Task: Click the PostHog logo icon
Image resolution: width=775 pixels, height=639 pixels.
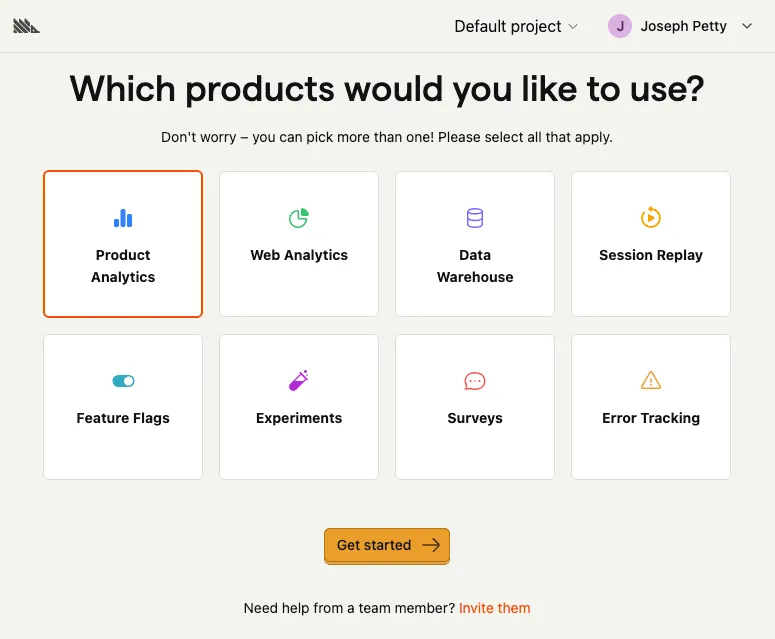Action: pyautogui.click(x=27, y=26)
